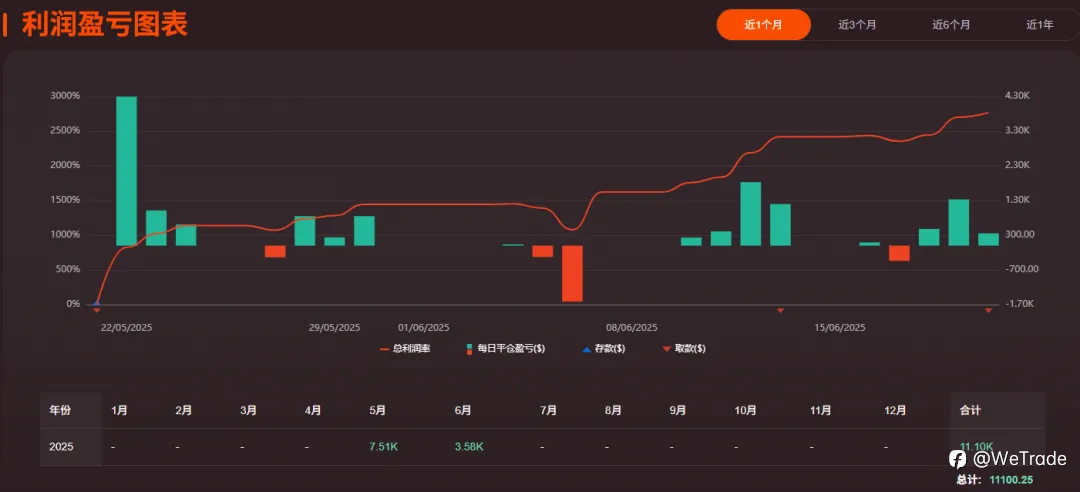Click the largest red loss bar
This screenshot has width=1080, height=492.
(572, 274)
